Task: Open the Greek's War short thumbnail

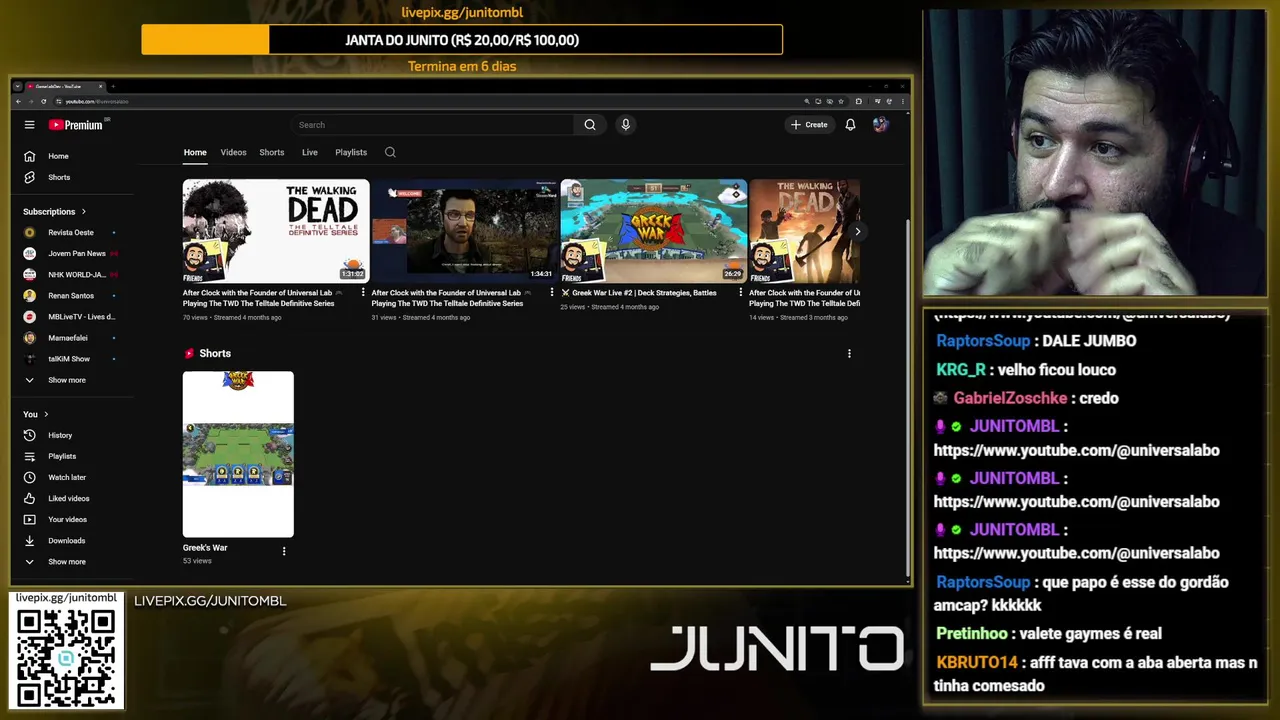Action: pyautogui.click(x=238, y=454)
